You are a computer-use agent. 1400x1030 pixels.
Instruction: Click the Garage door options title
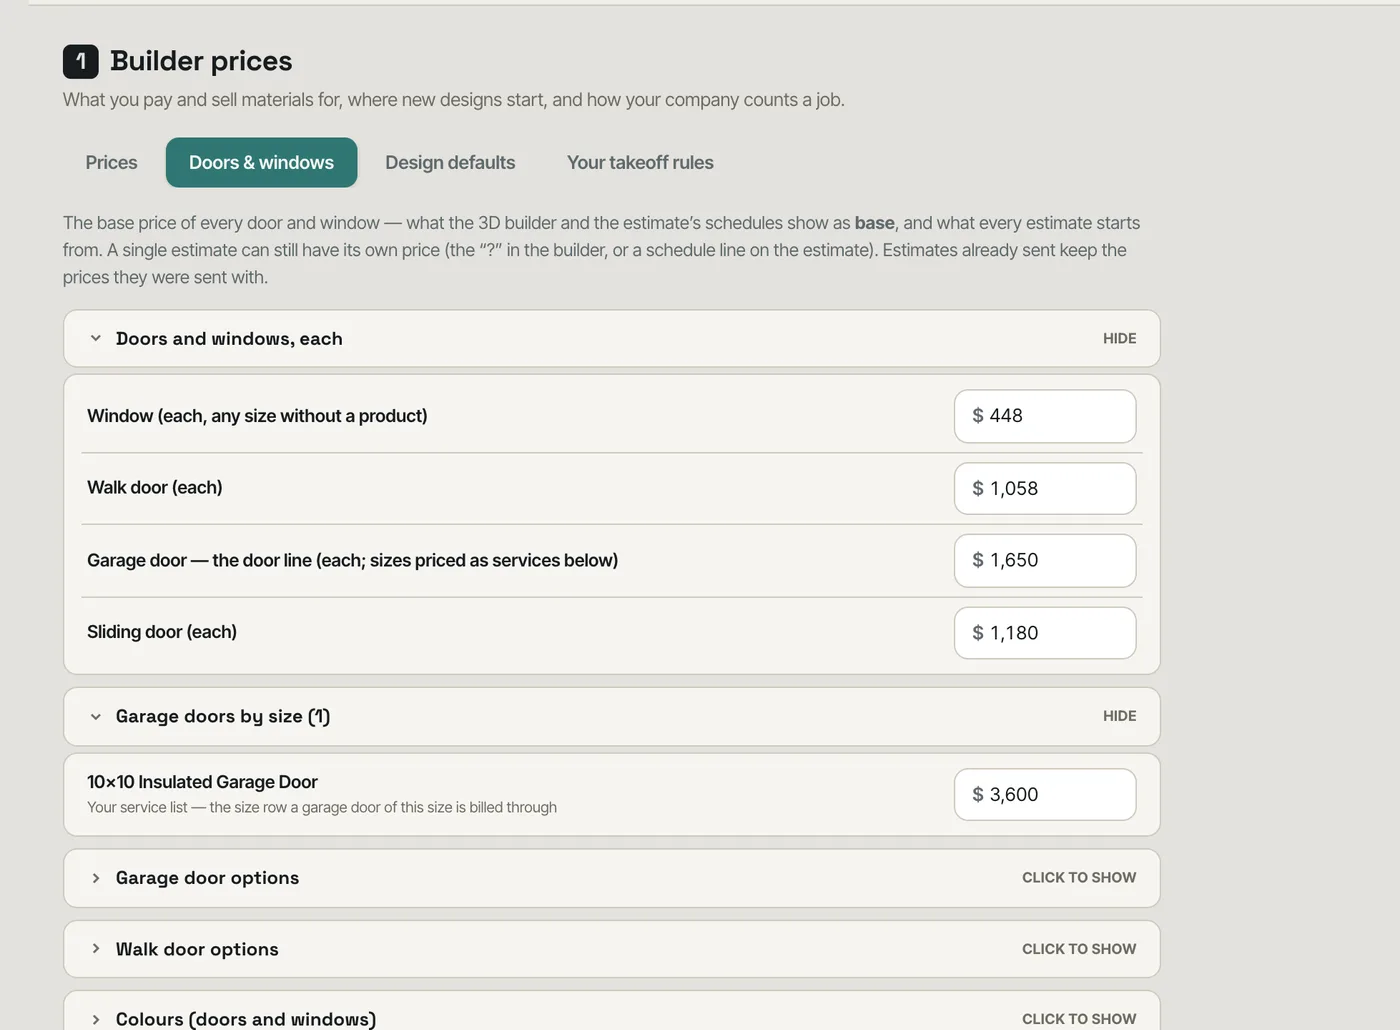pos(207,878)
